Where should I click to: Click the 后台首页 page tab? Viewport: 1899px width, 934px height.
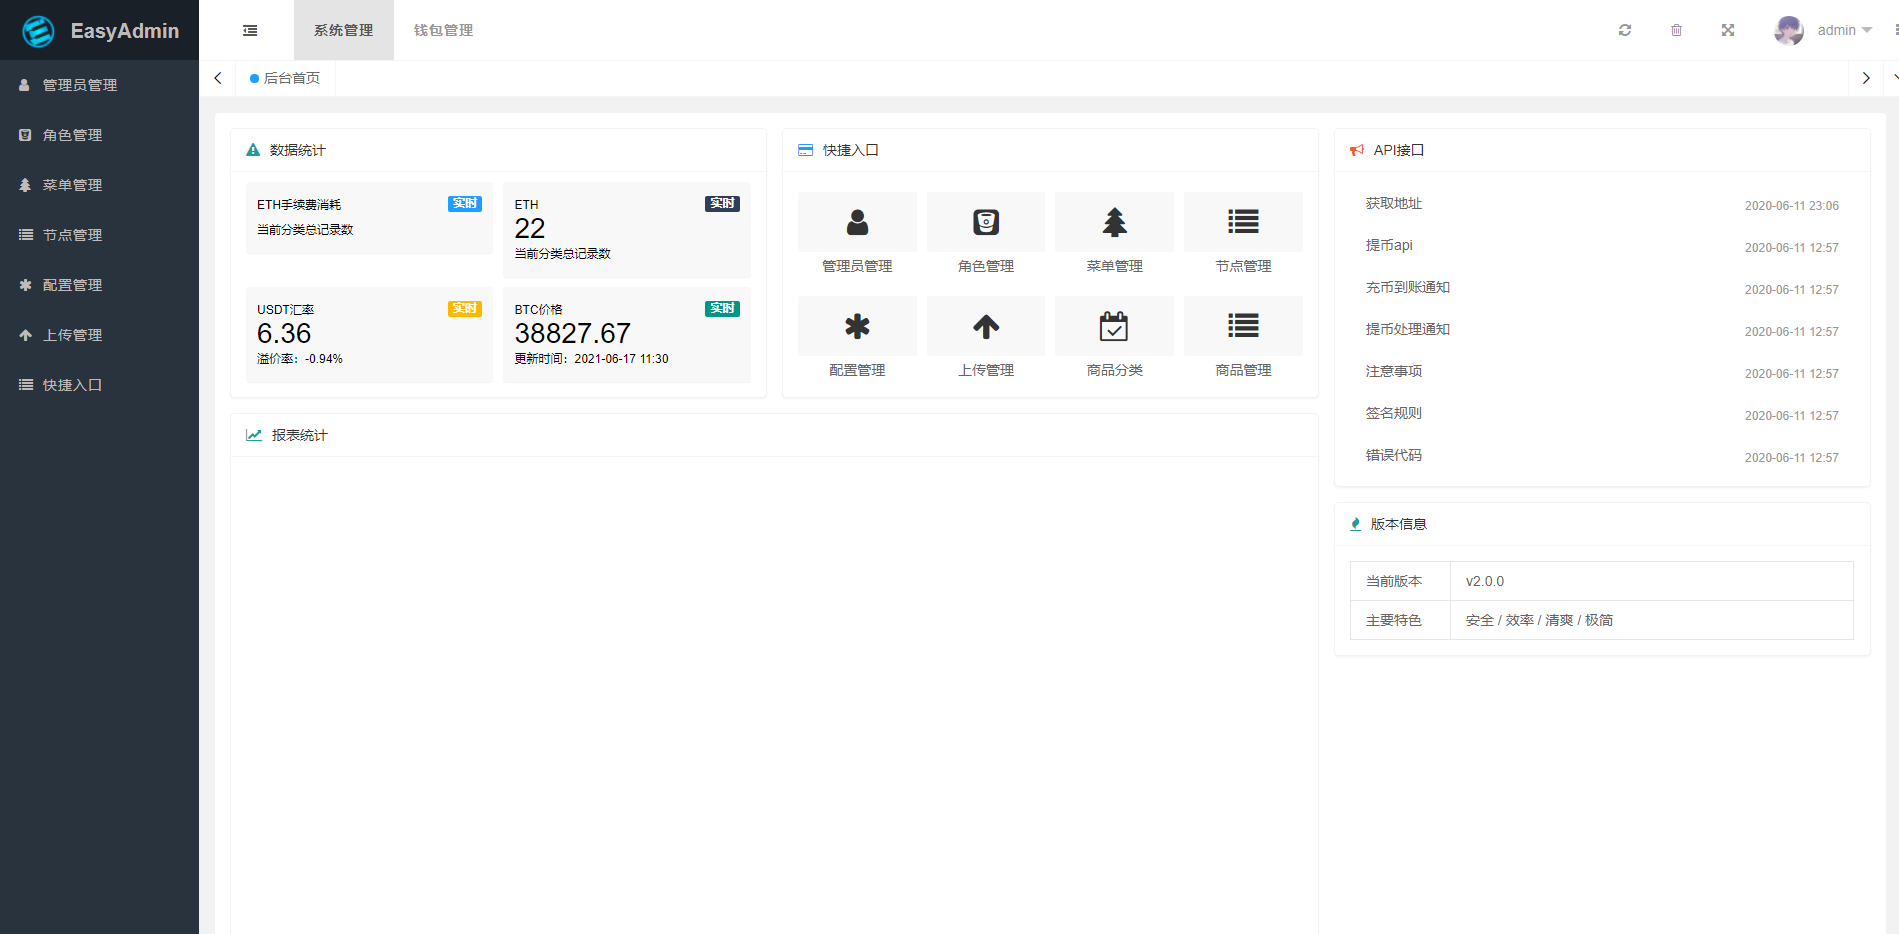pyautogui.click(x=291, y=78)
